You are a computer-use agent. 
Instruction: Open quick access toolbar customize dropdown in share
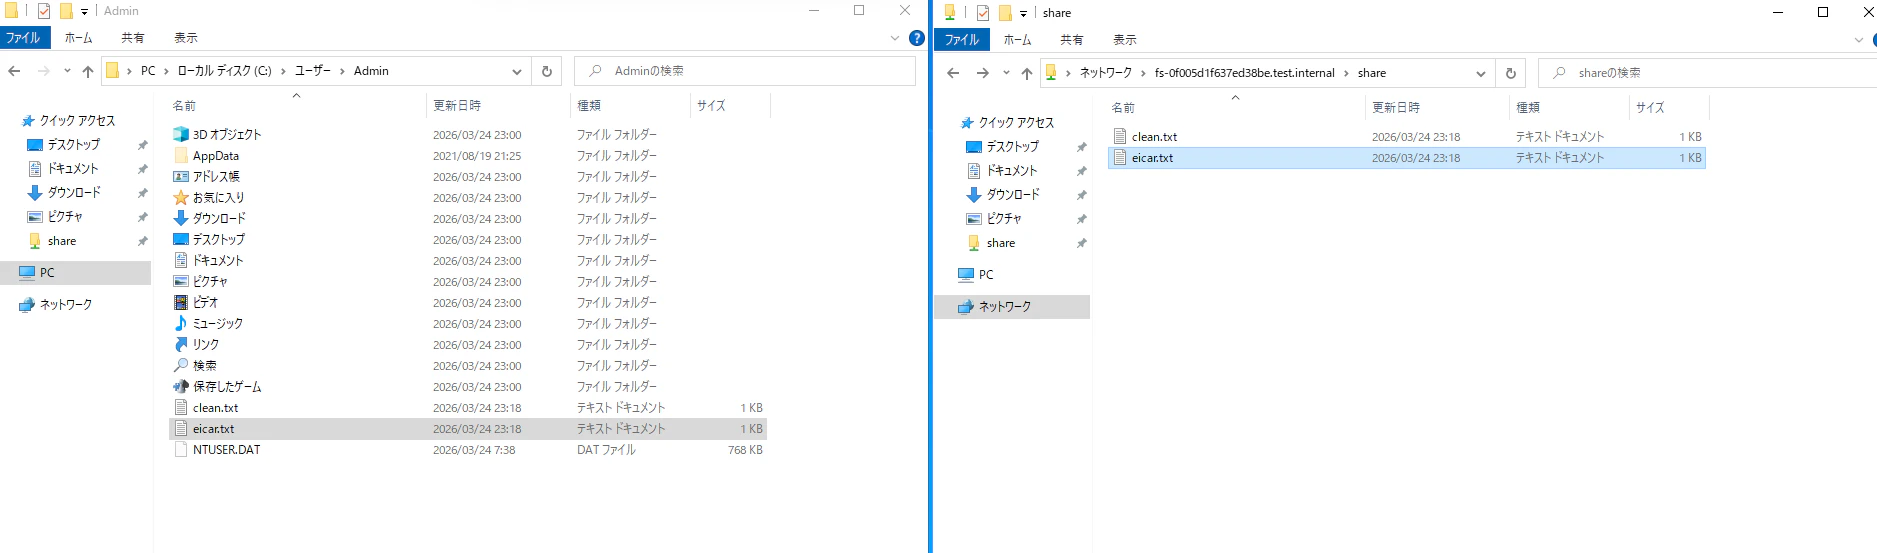pos(1023,14)
